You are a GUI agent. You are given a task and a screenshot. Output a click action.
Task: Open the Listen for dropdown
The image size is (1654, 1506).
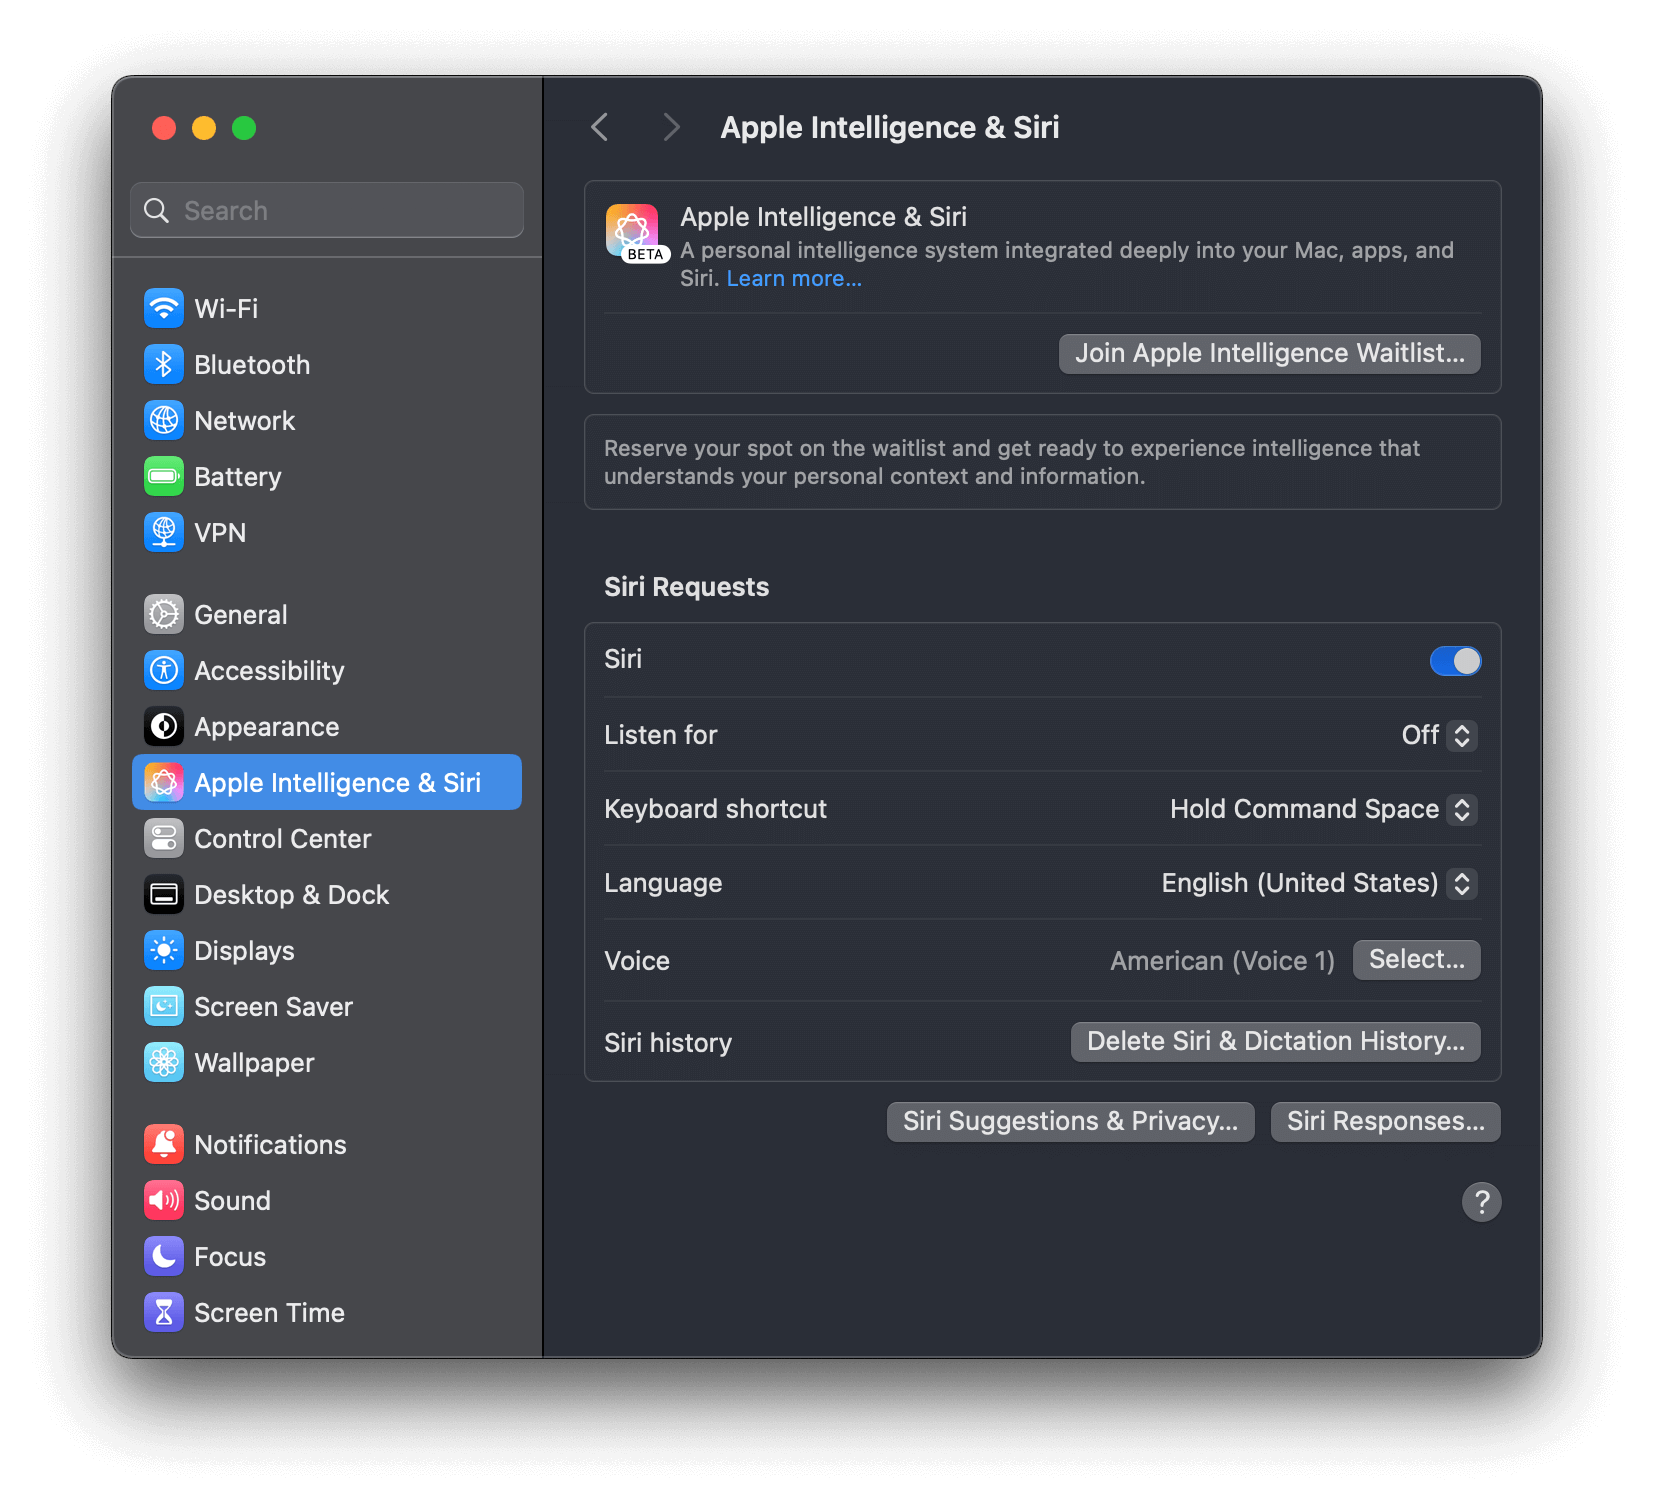tap(1440, 735)
